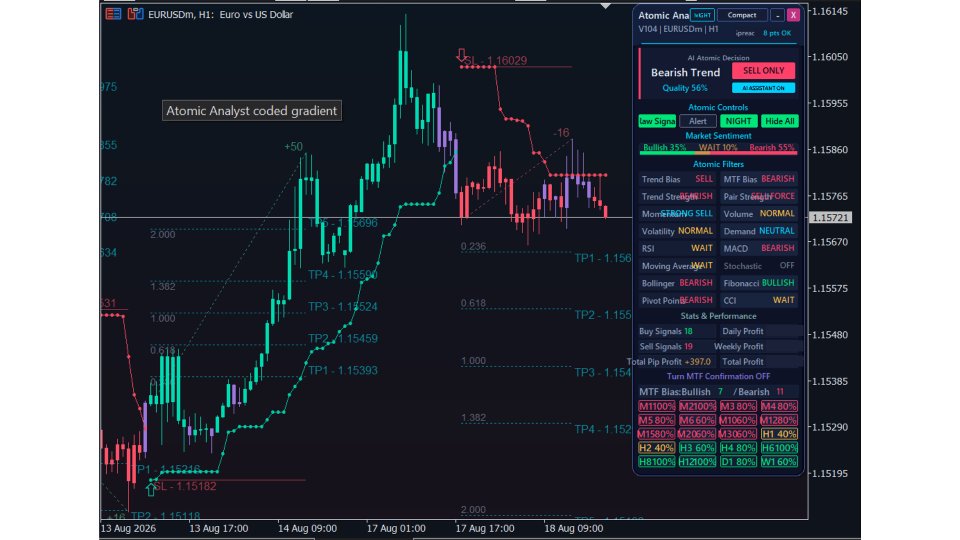Click the Atomic Analyst coded gradient label
This screenshot has height=540, width=960.
click(x=252, y=111)
